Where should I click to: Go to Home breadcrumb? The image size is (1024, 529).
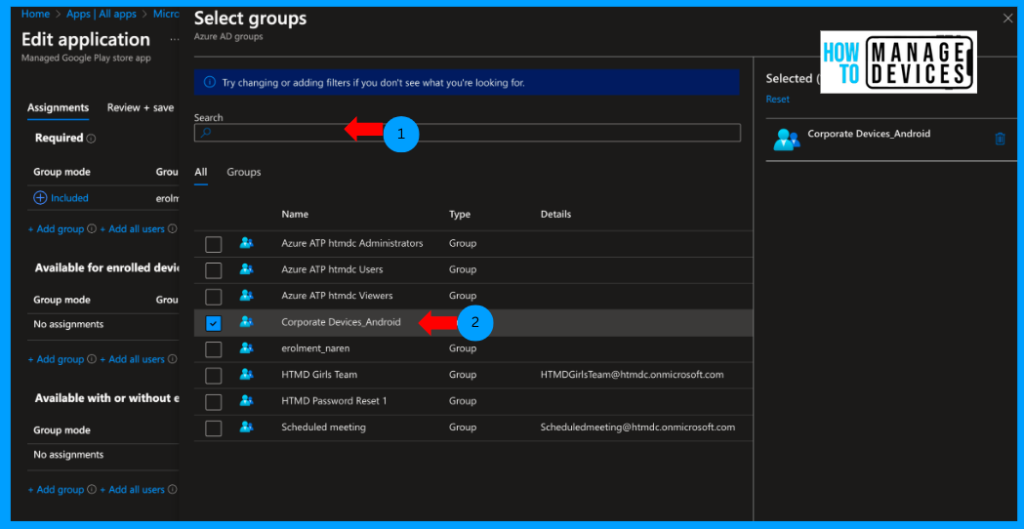click(x=35, y=14)
